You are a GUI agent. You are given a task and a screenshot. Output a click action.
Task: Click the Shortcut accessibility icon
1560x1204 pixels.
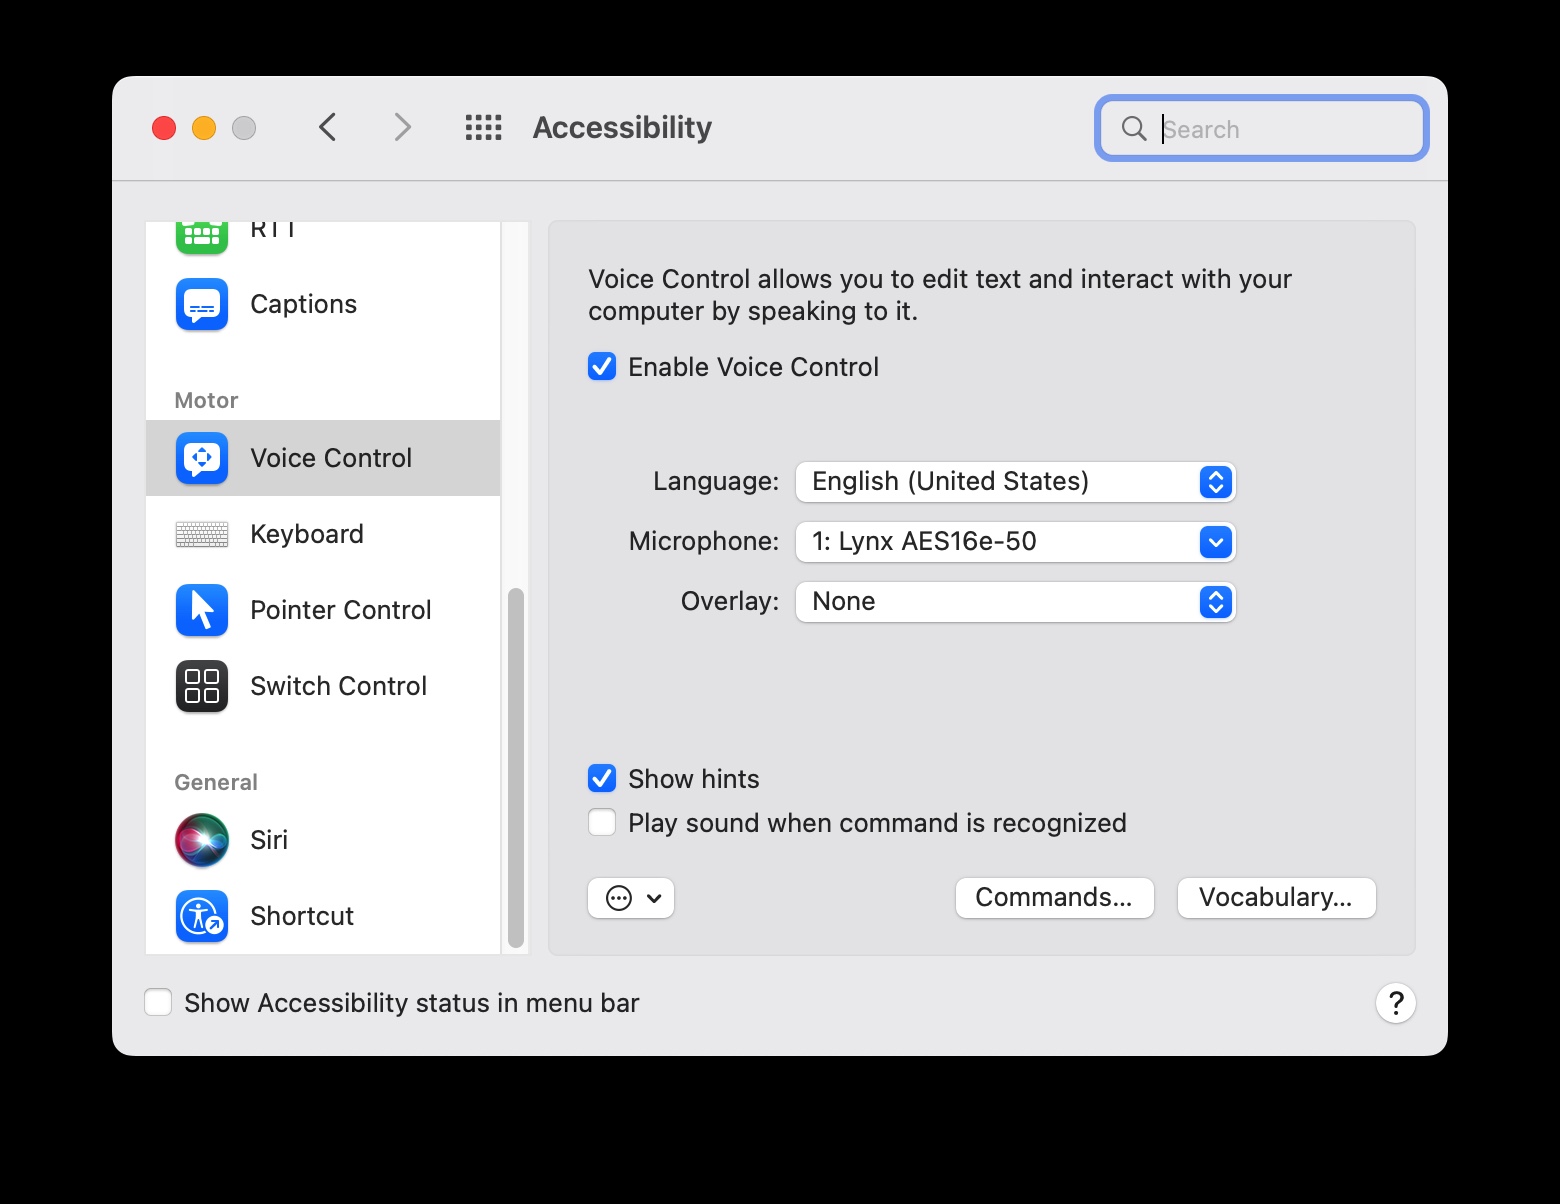pyautogui.click(x=202, y=916)
